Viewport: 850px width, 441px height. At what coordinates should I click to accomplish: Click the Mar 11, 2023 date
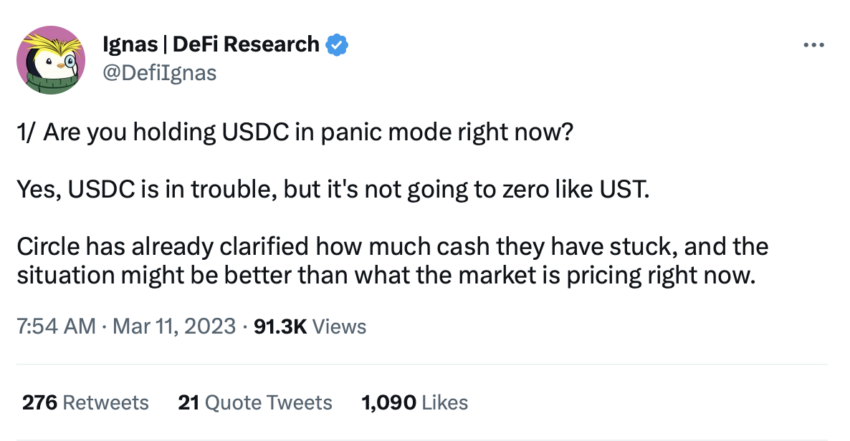click(174, 327)
